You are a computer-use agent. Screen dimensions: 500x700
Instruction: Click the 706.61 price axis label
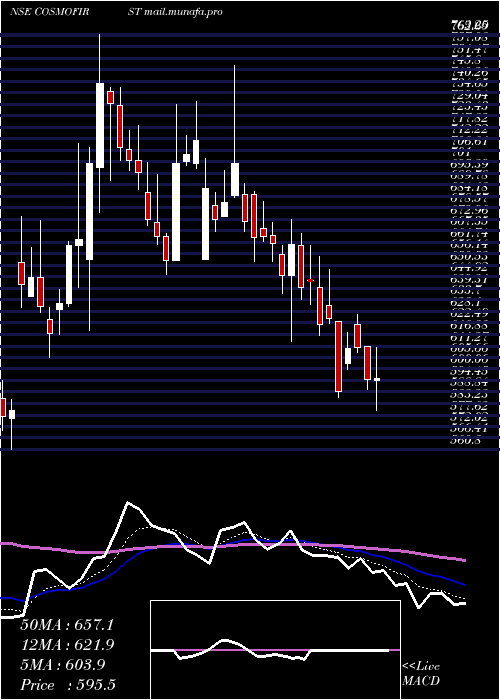(470, 142)
